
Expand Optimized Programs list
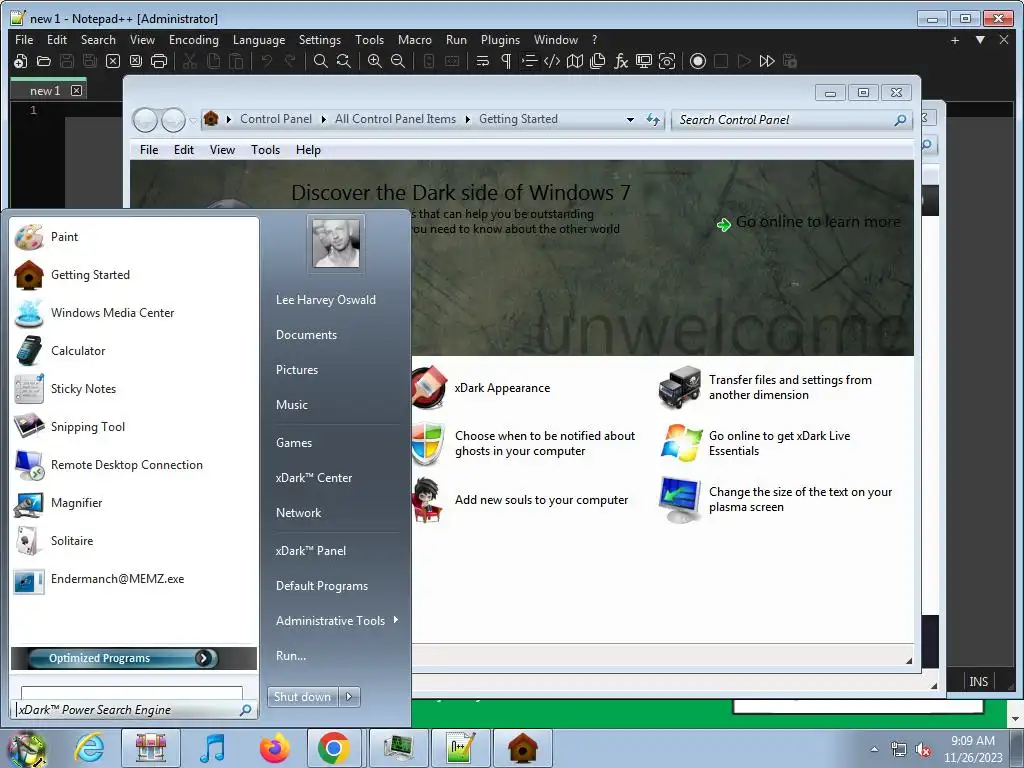[x=134, y=658]
